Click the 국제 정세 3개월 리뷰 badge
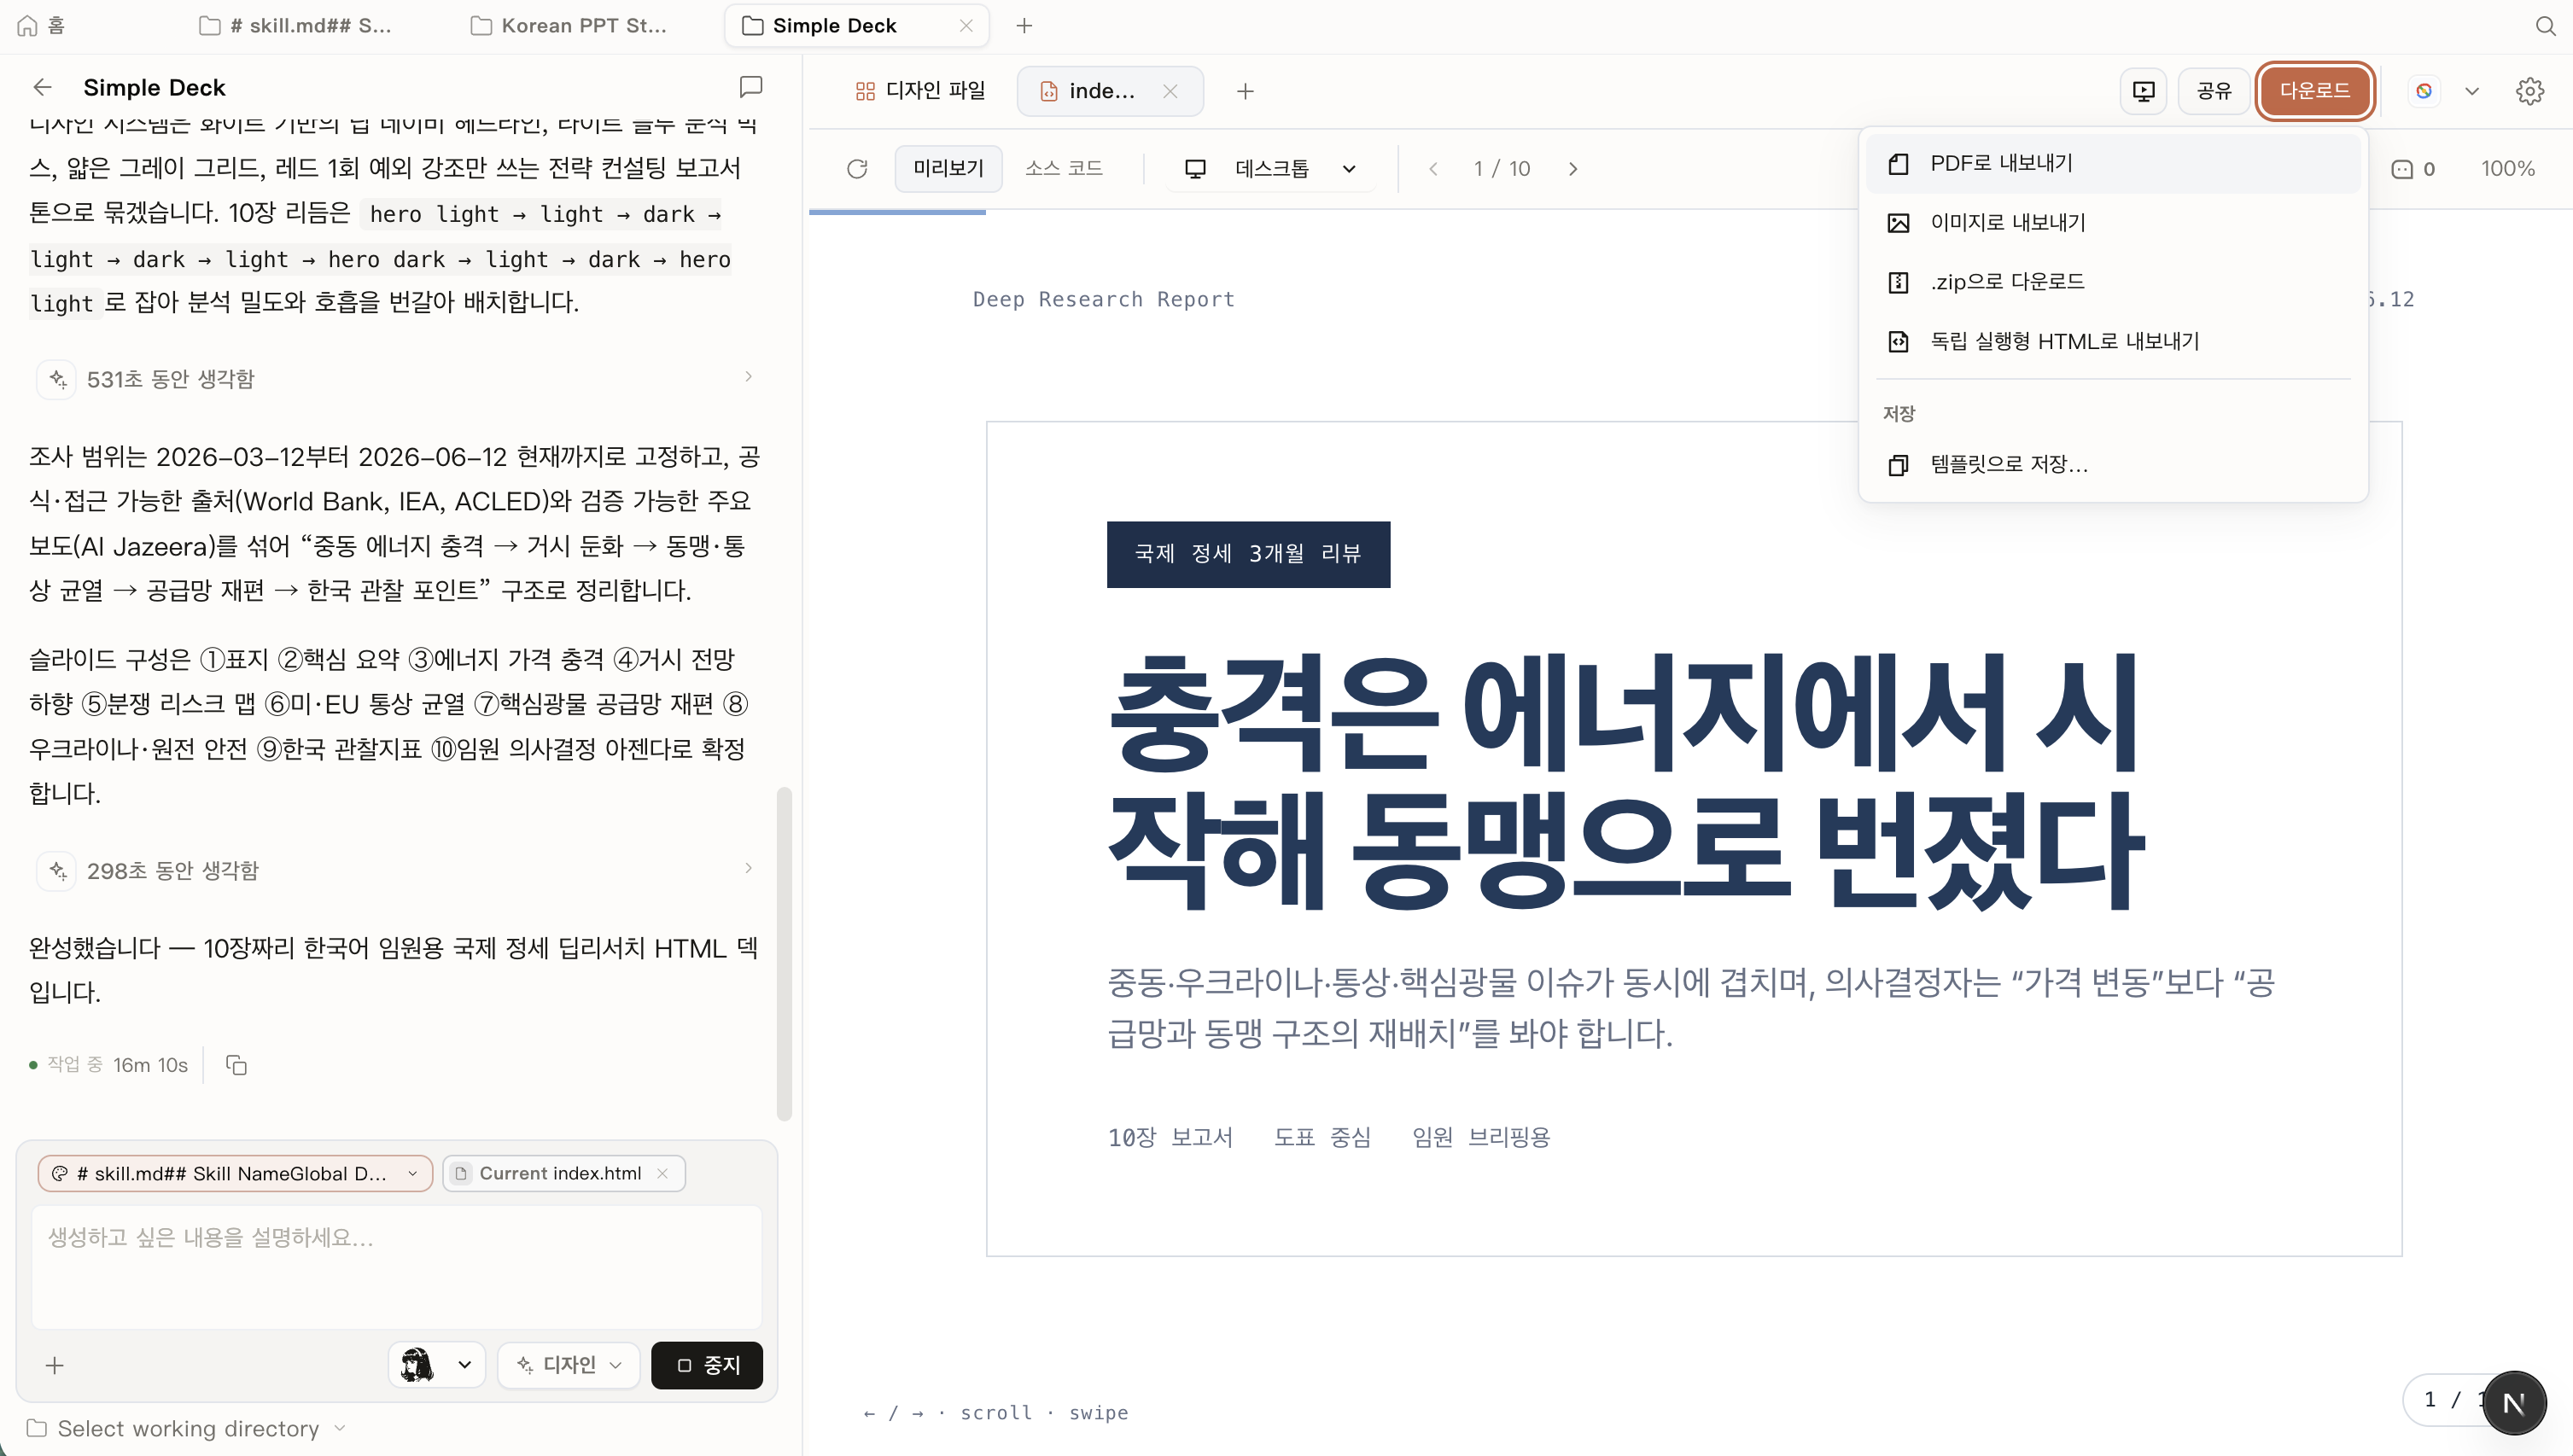 coord(1248,553)
